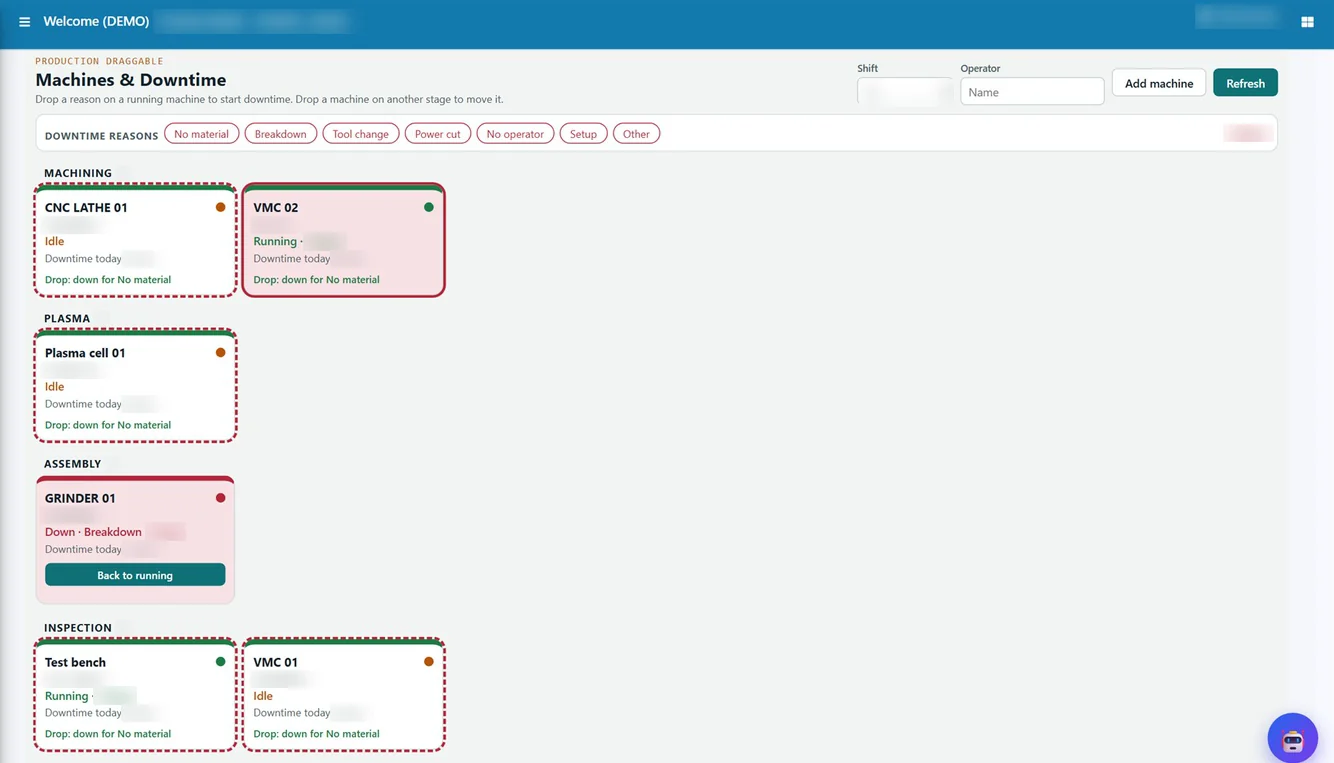
Task: Click the drop hint text on VMC 01
Action: pyautogui.click(x=317, y=734)
